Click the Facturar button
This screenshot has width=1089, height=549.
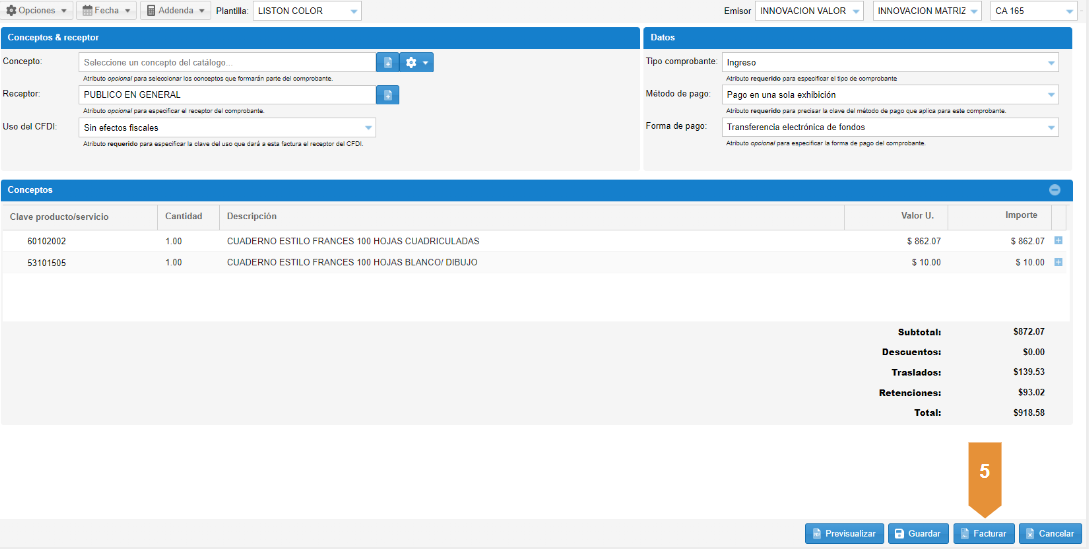983,534
